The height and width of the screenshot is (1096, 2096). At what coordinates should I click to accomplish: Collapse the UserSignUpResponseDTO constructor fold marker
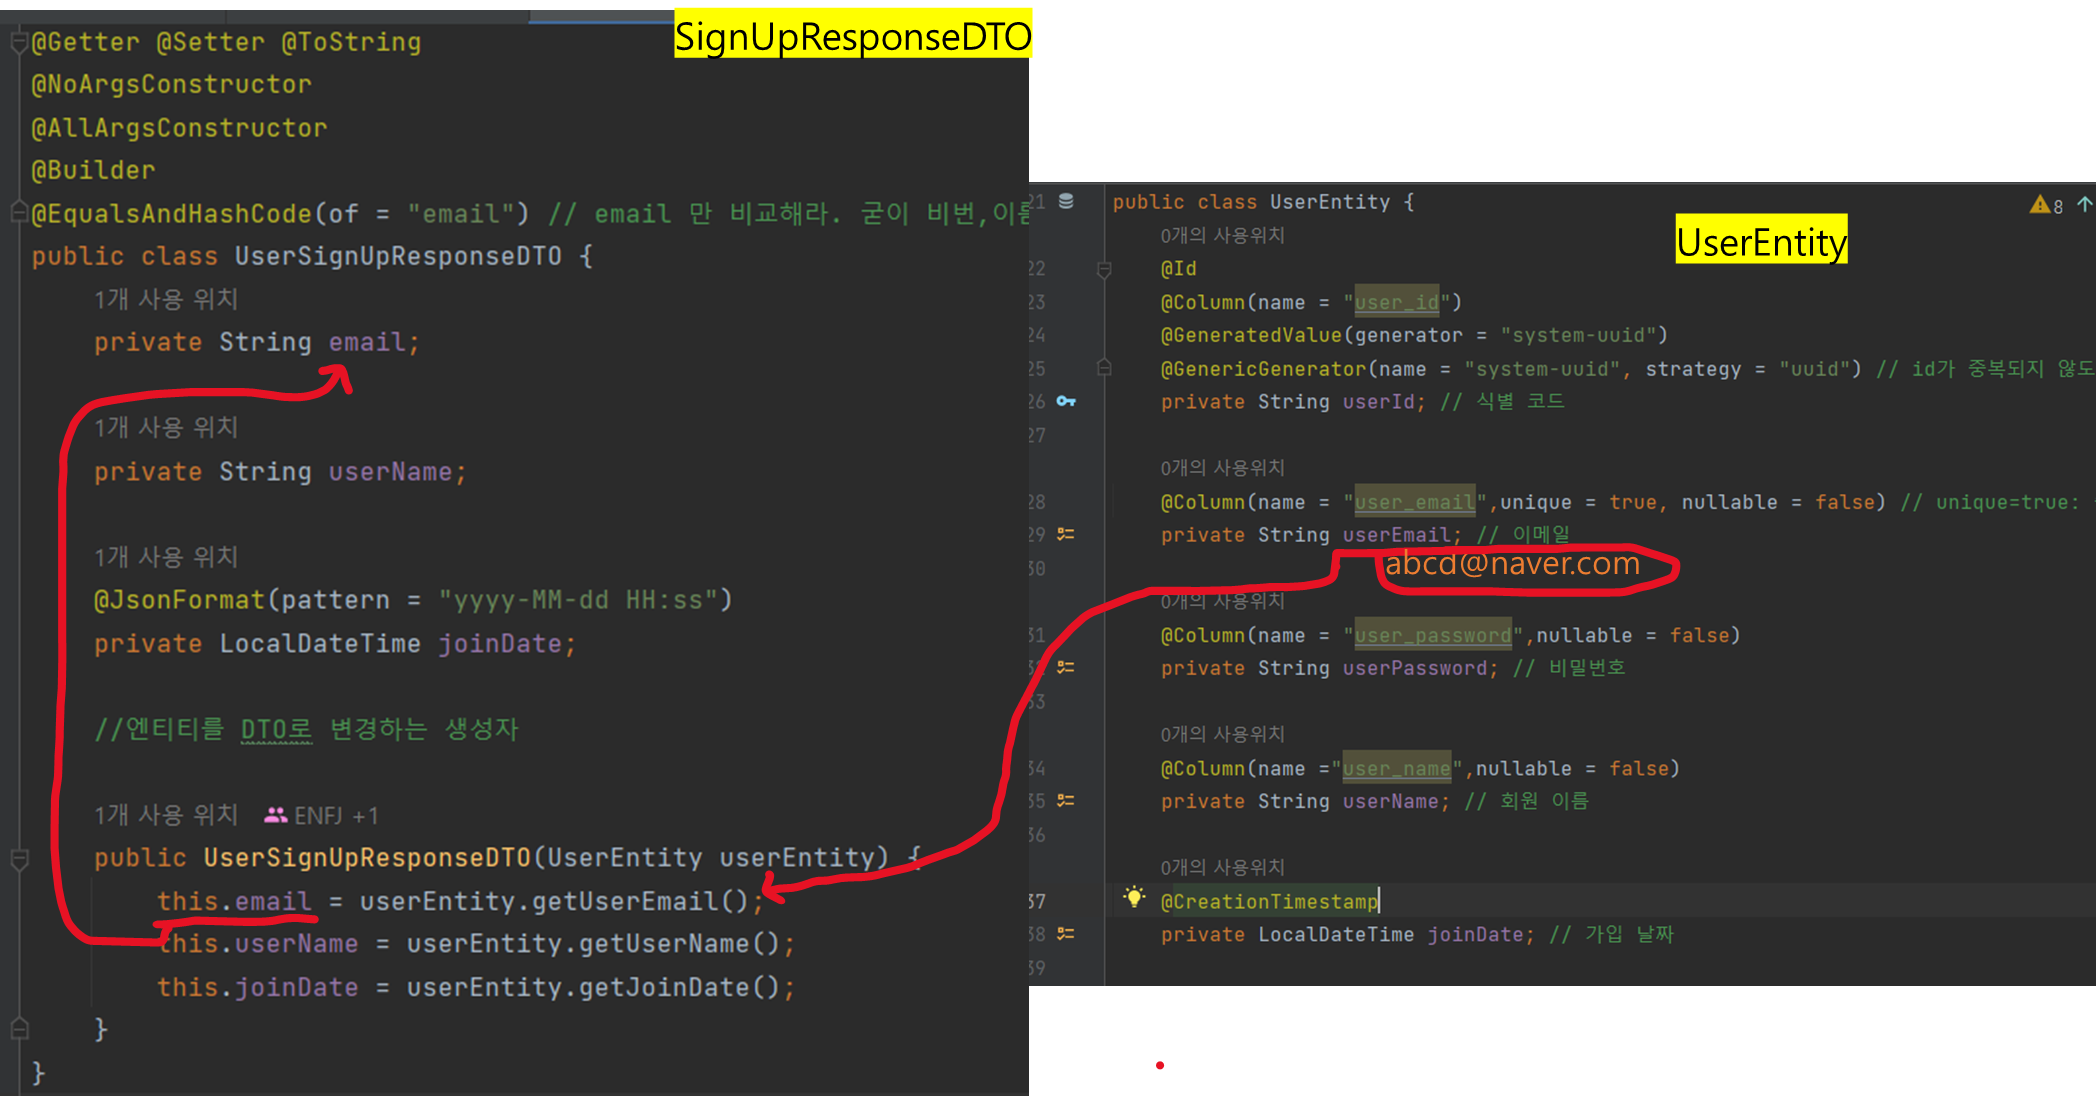pyautogui.click(x=18, y=858)
